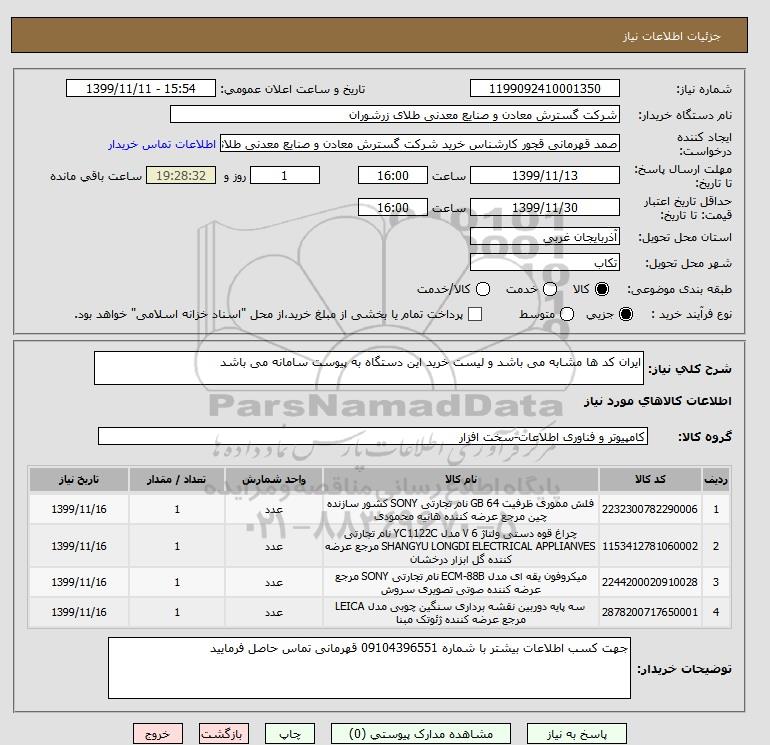Click the response deadline date 1399/11/13
This screenshot has width=770, height=745.
click(x=545, y=175)
